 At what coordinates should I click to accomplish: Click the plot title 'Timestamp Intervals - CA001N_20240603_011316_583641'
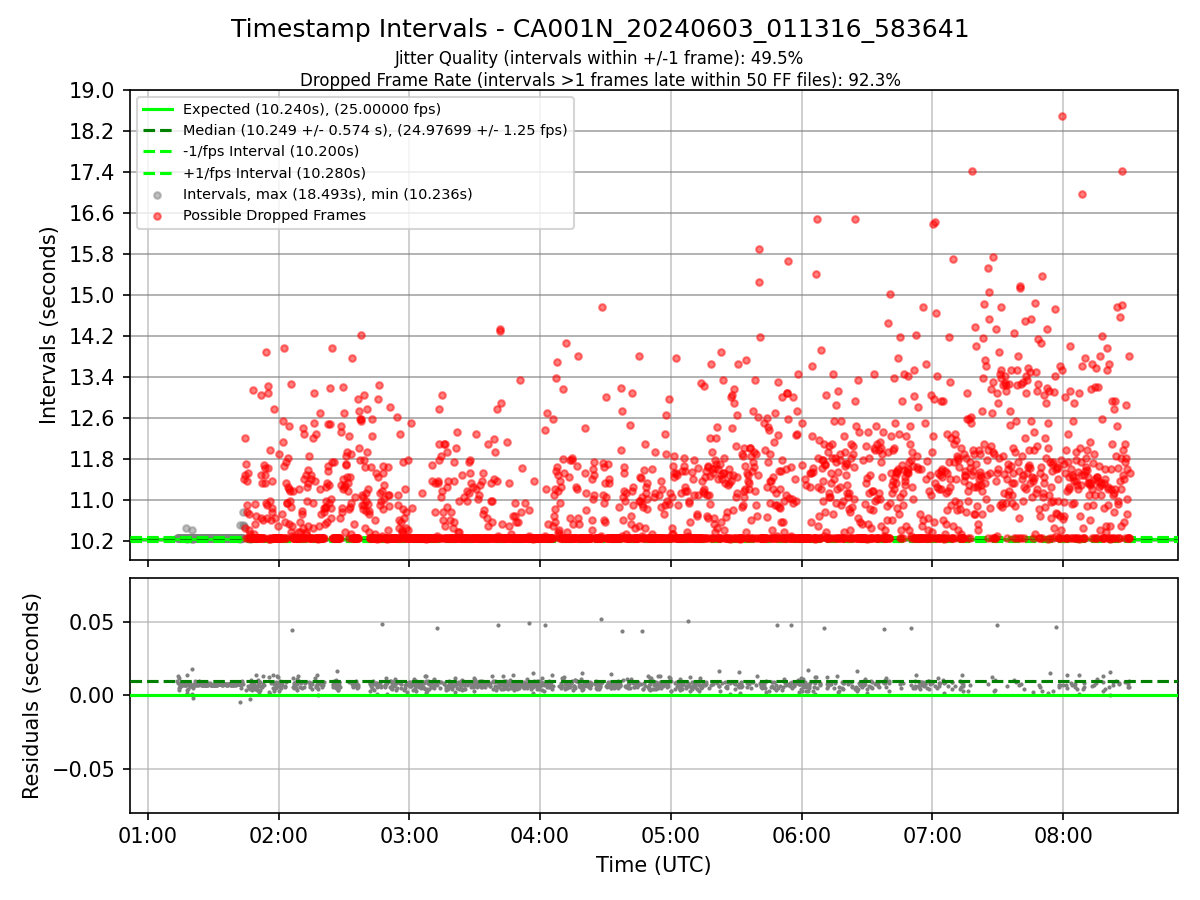point(600,29)
